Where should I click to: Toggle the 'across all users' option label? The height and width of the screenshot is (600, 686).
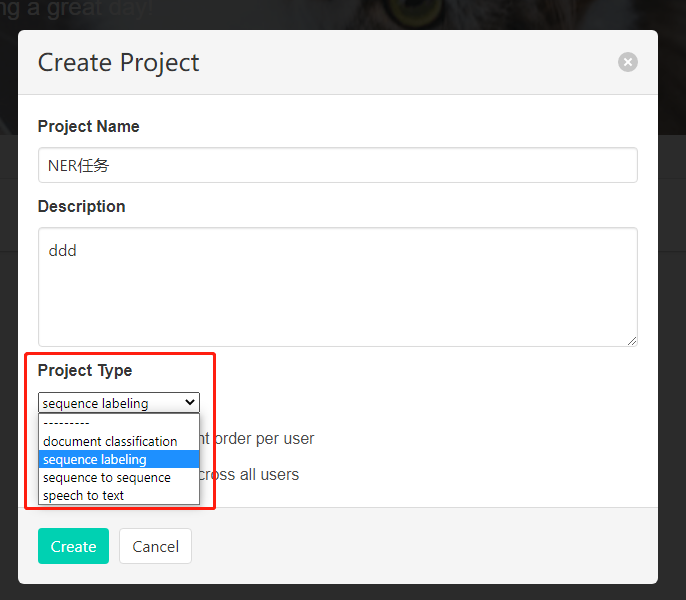pyautogui.click(x=250, y=474)
